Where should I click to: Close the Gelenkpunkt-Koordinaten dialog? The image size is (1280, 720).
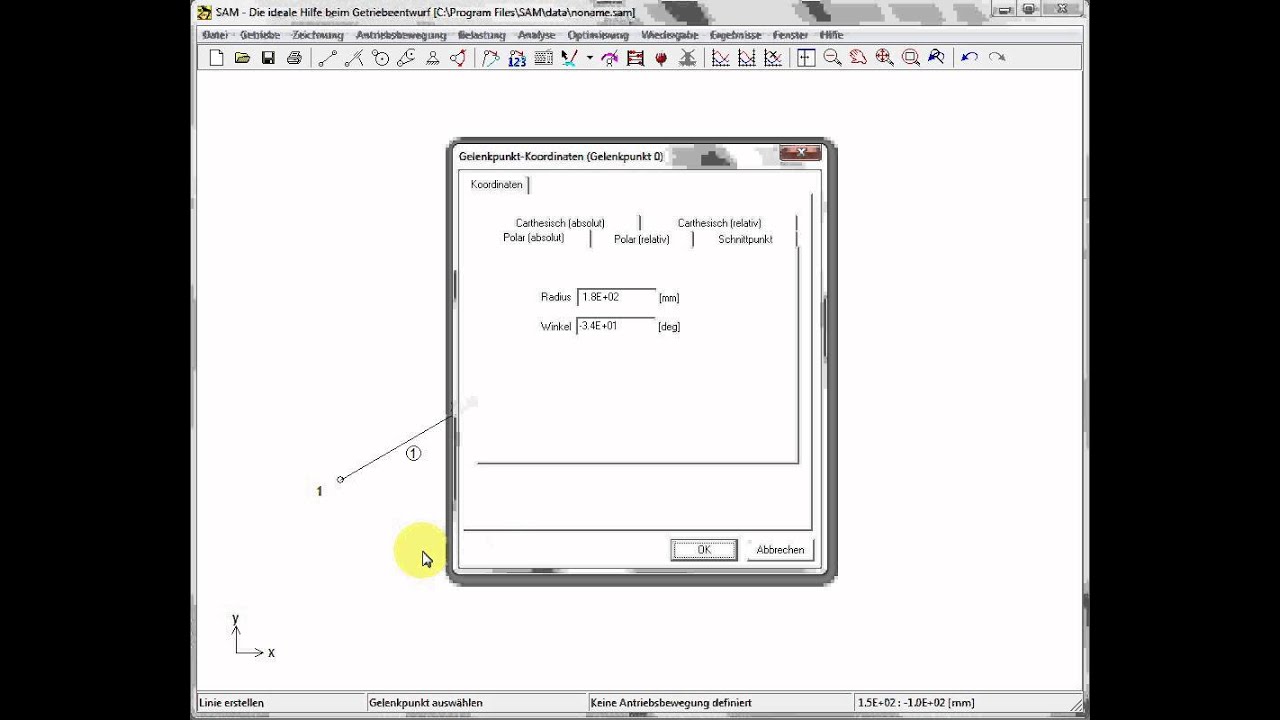[x=801, y=153]
